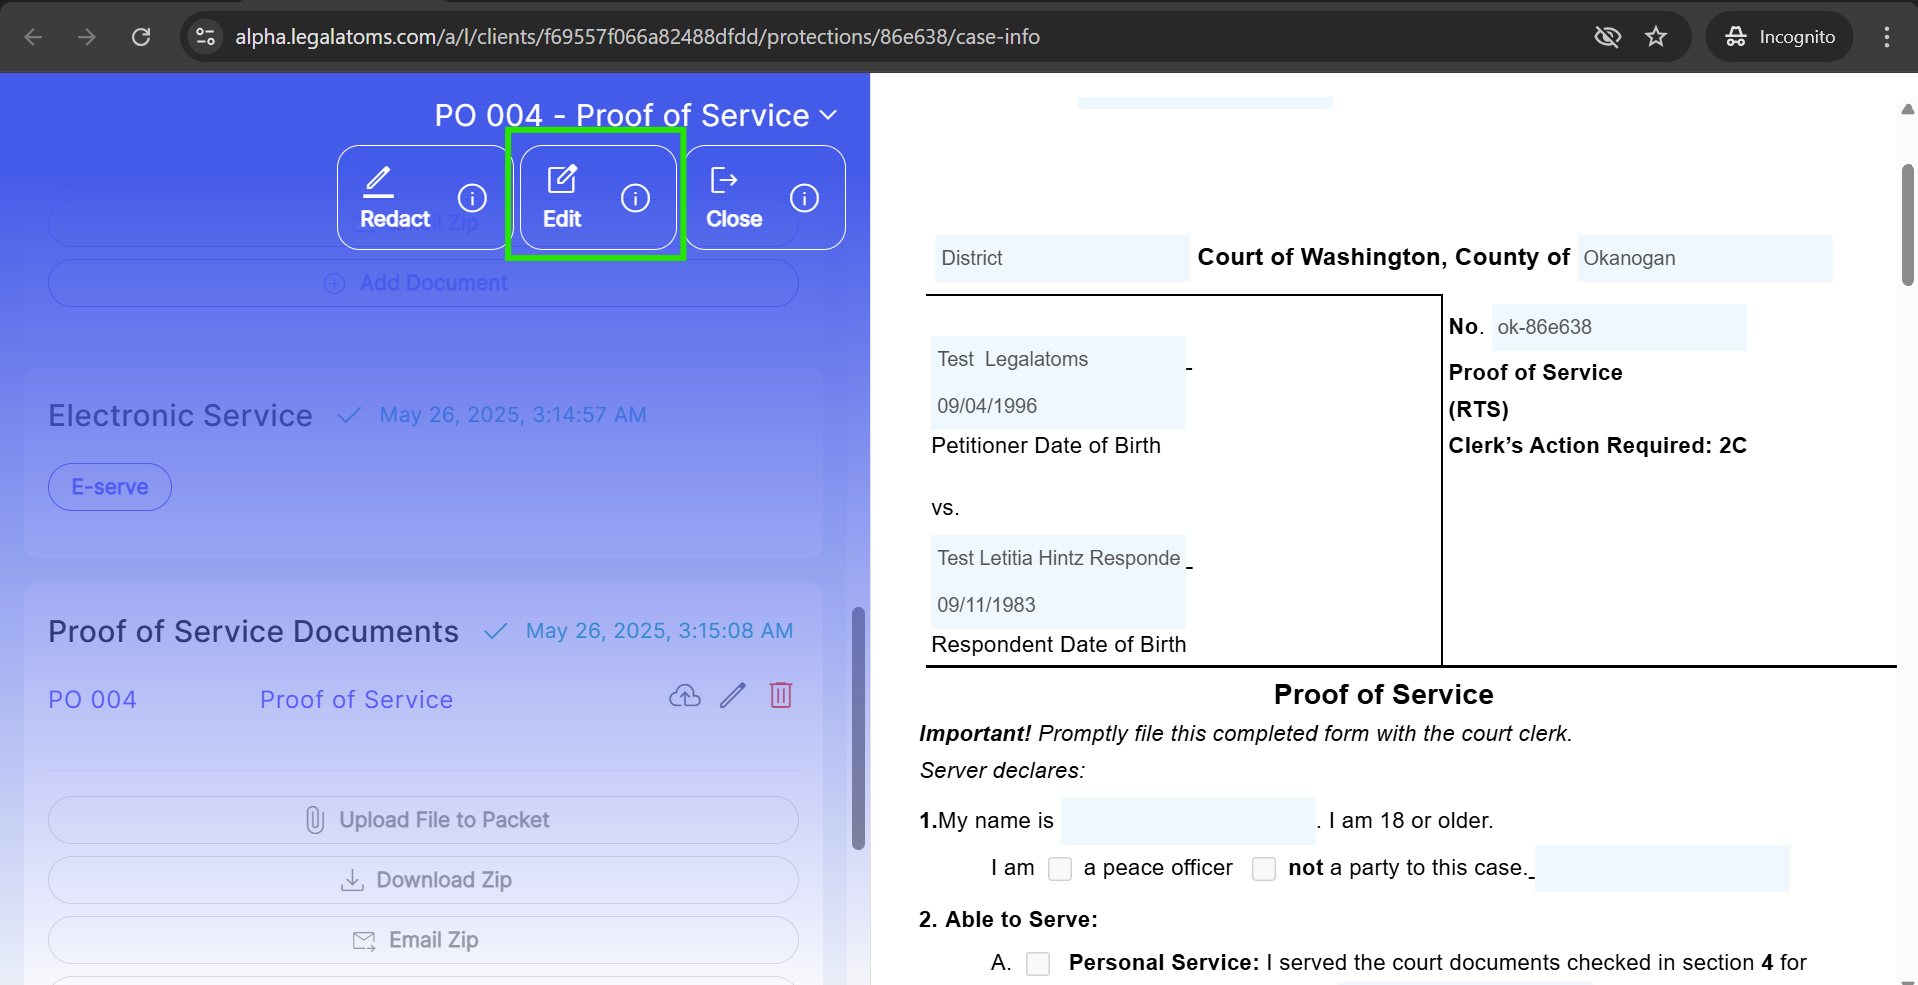
Task: Click the respondent birth date 09/11/1983 field
Action: 1058,605
